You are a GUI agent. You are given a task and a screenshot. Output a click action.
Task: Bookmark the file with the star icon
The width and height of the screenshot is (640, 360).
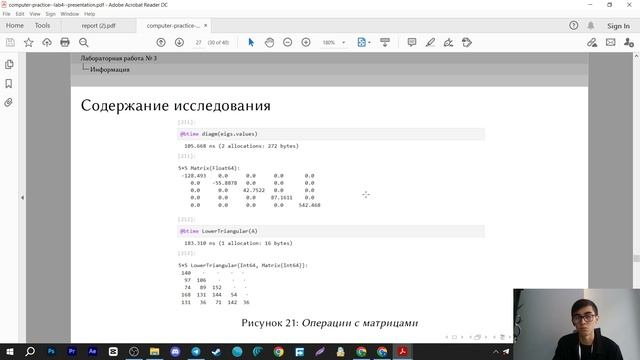(x=29, y=42)
